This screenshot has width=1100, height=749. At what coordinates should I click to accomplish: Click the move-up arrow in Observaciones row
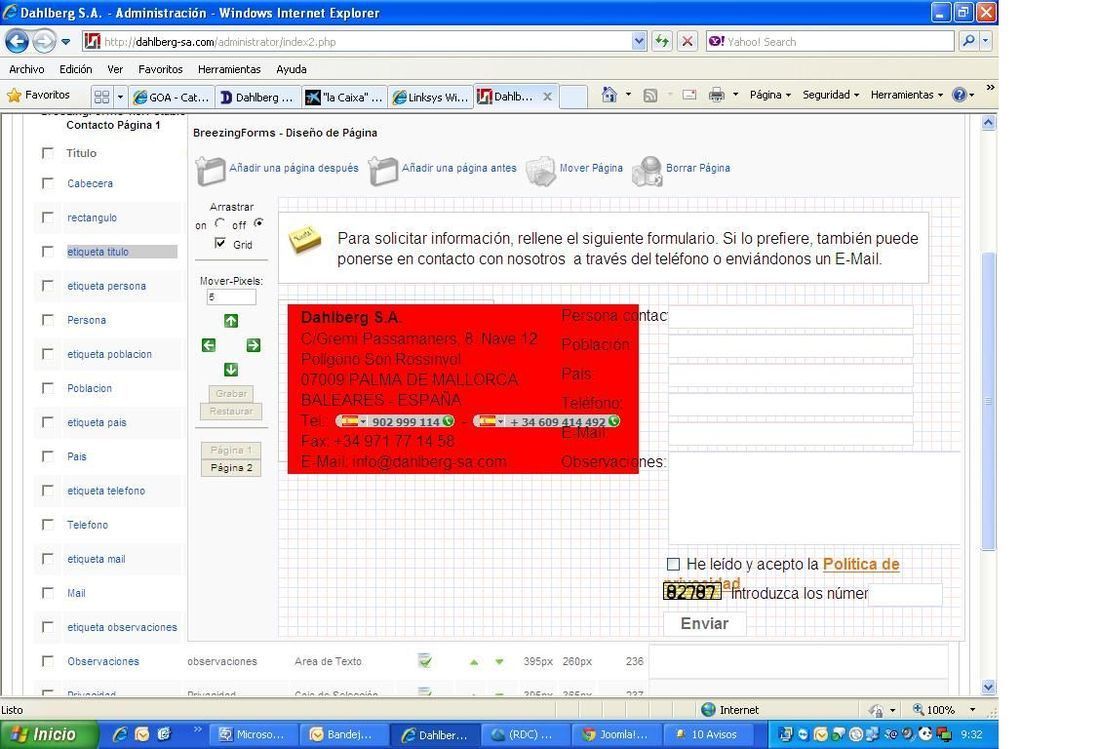pos(474,661)
